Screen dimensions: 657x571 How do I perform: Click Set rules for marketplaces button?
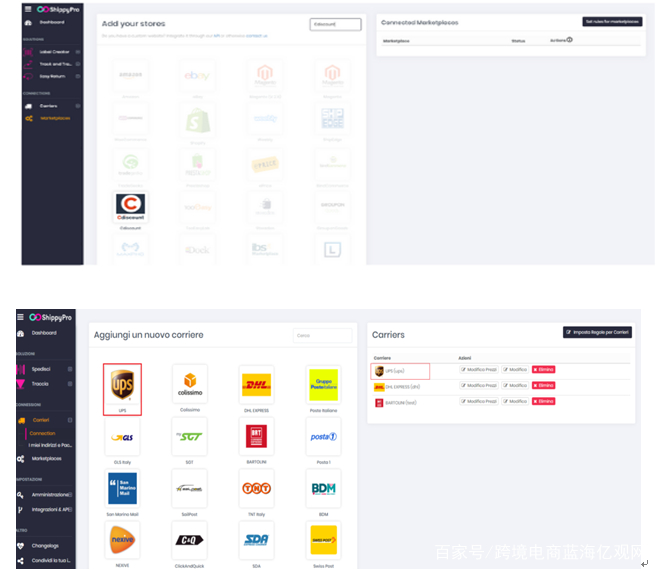click(x=612, y=21)
